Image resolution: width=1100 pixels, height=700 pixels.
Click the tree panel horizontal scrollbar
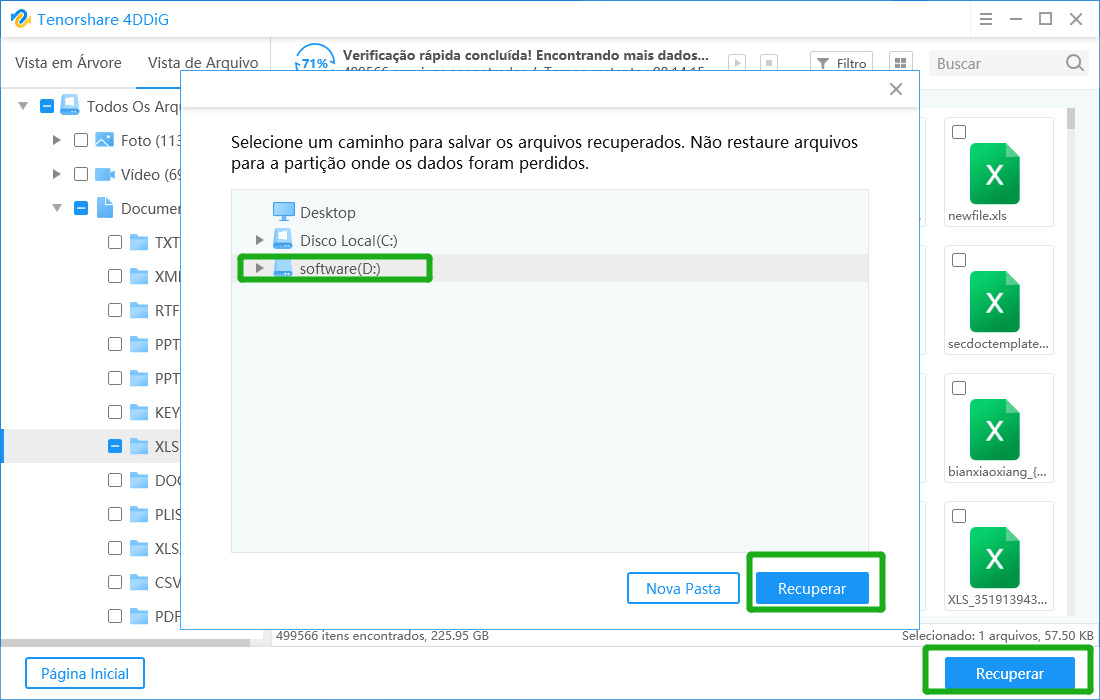pyautogui.click(x=126, y=642)
